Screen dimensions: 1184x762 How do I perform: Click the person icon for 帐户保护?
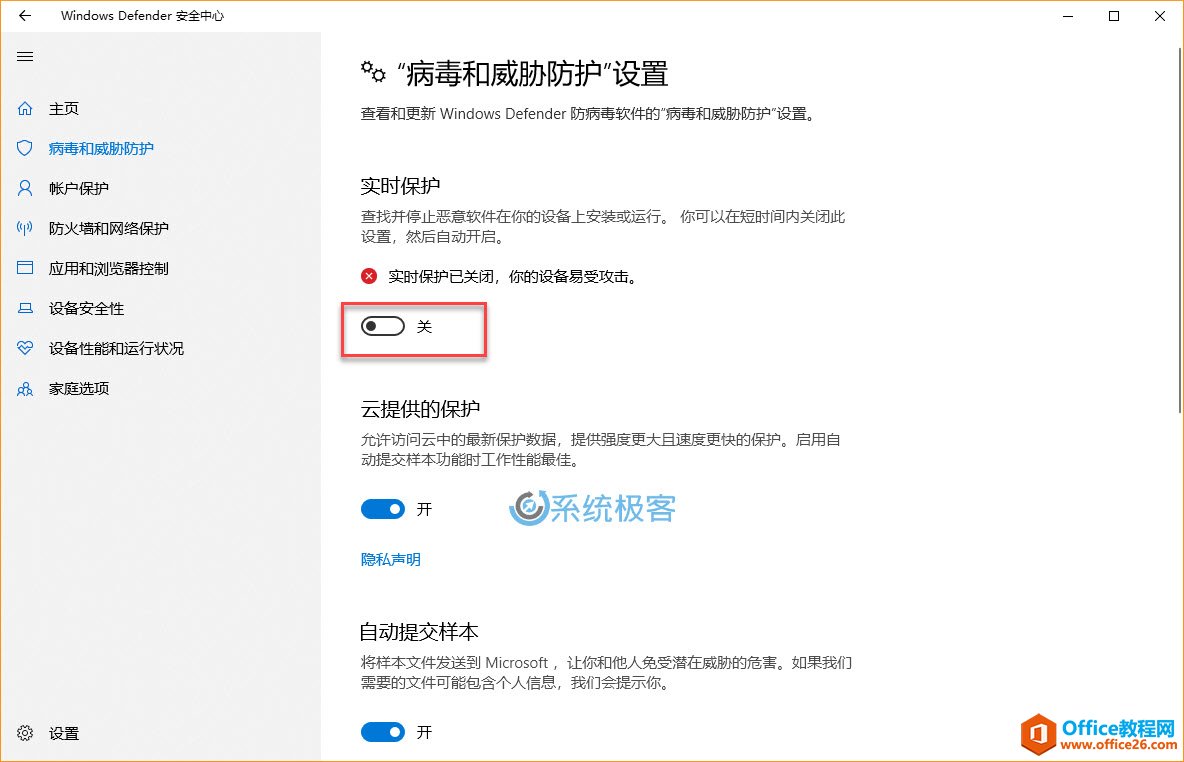point(25,188)
